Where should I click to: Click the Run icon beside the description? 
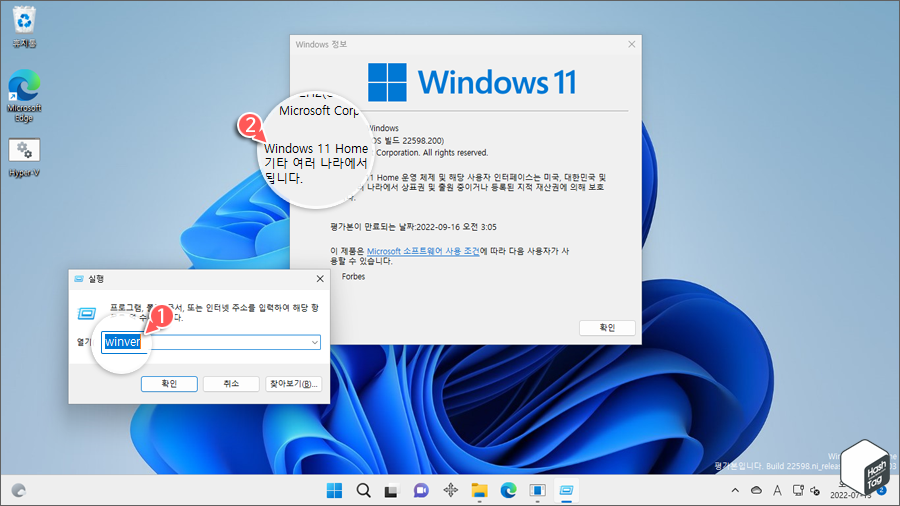(87, 313)
